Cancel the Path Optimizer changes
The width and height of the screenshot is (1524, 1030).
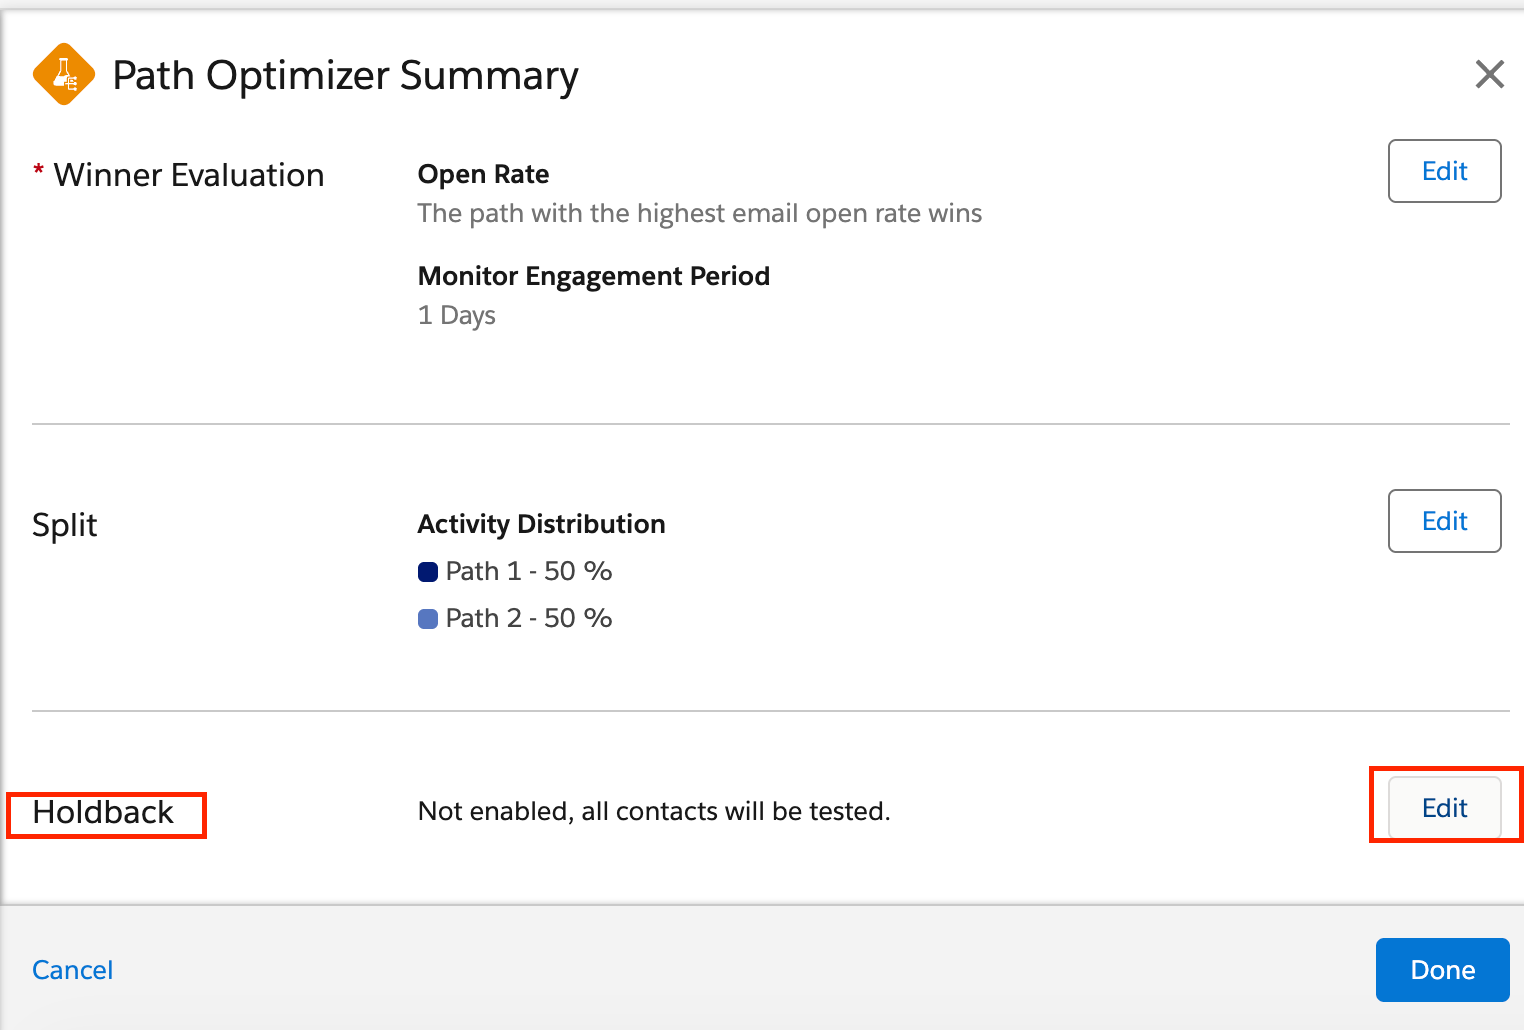click(x=73, y=970)
